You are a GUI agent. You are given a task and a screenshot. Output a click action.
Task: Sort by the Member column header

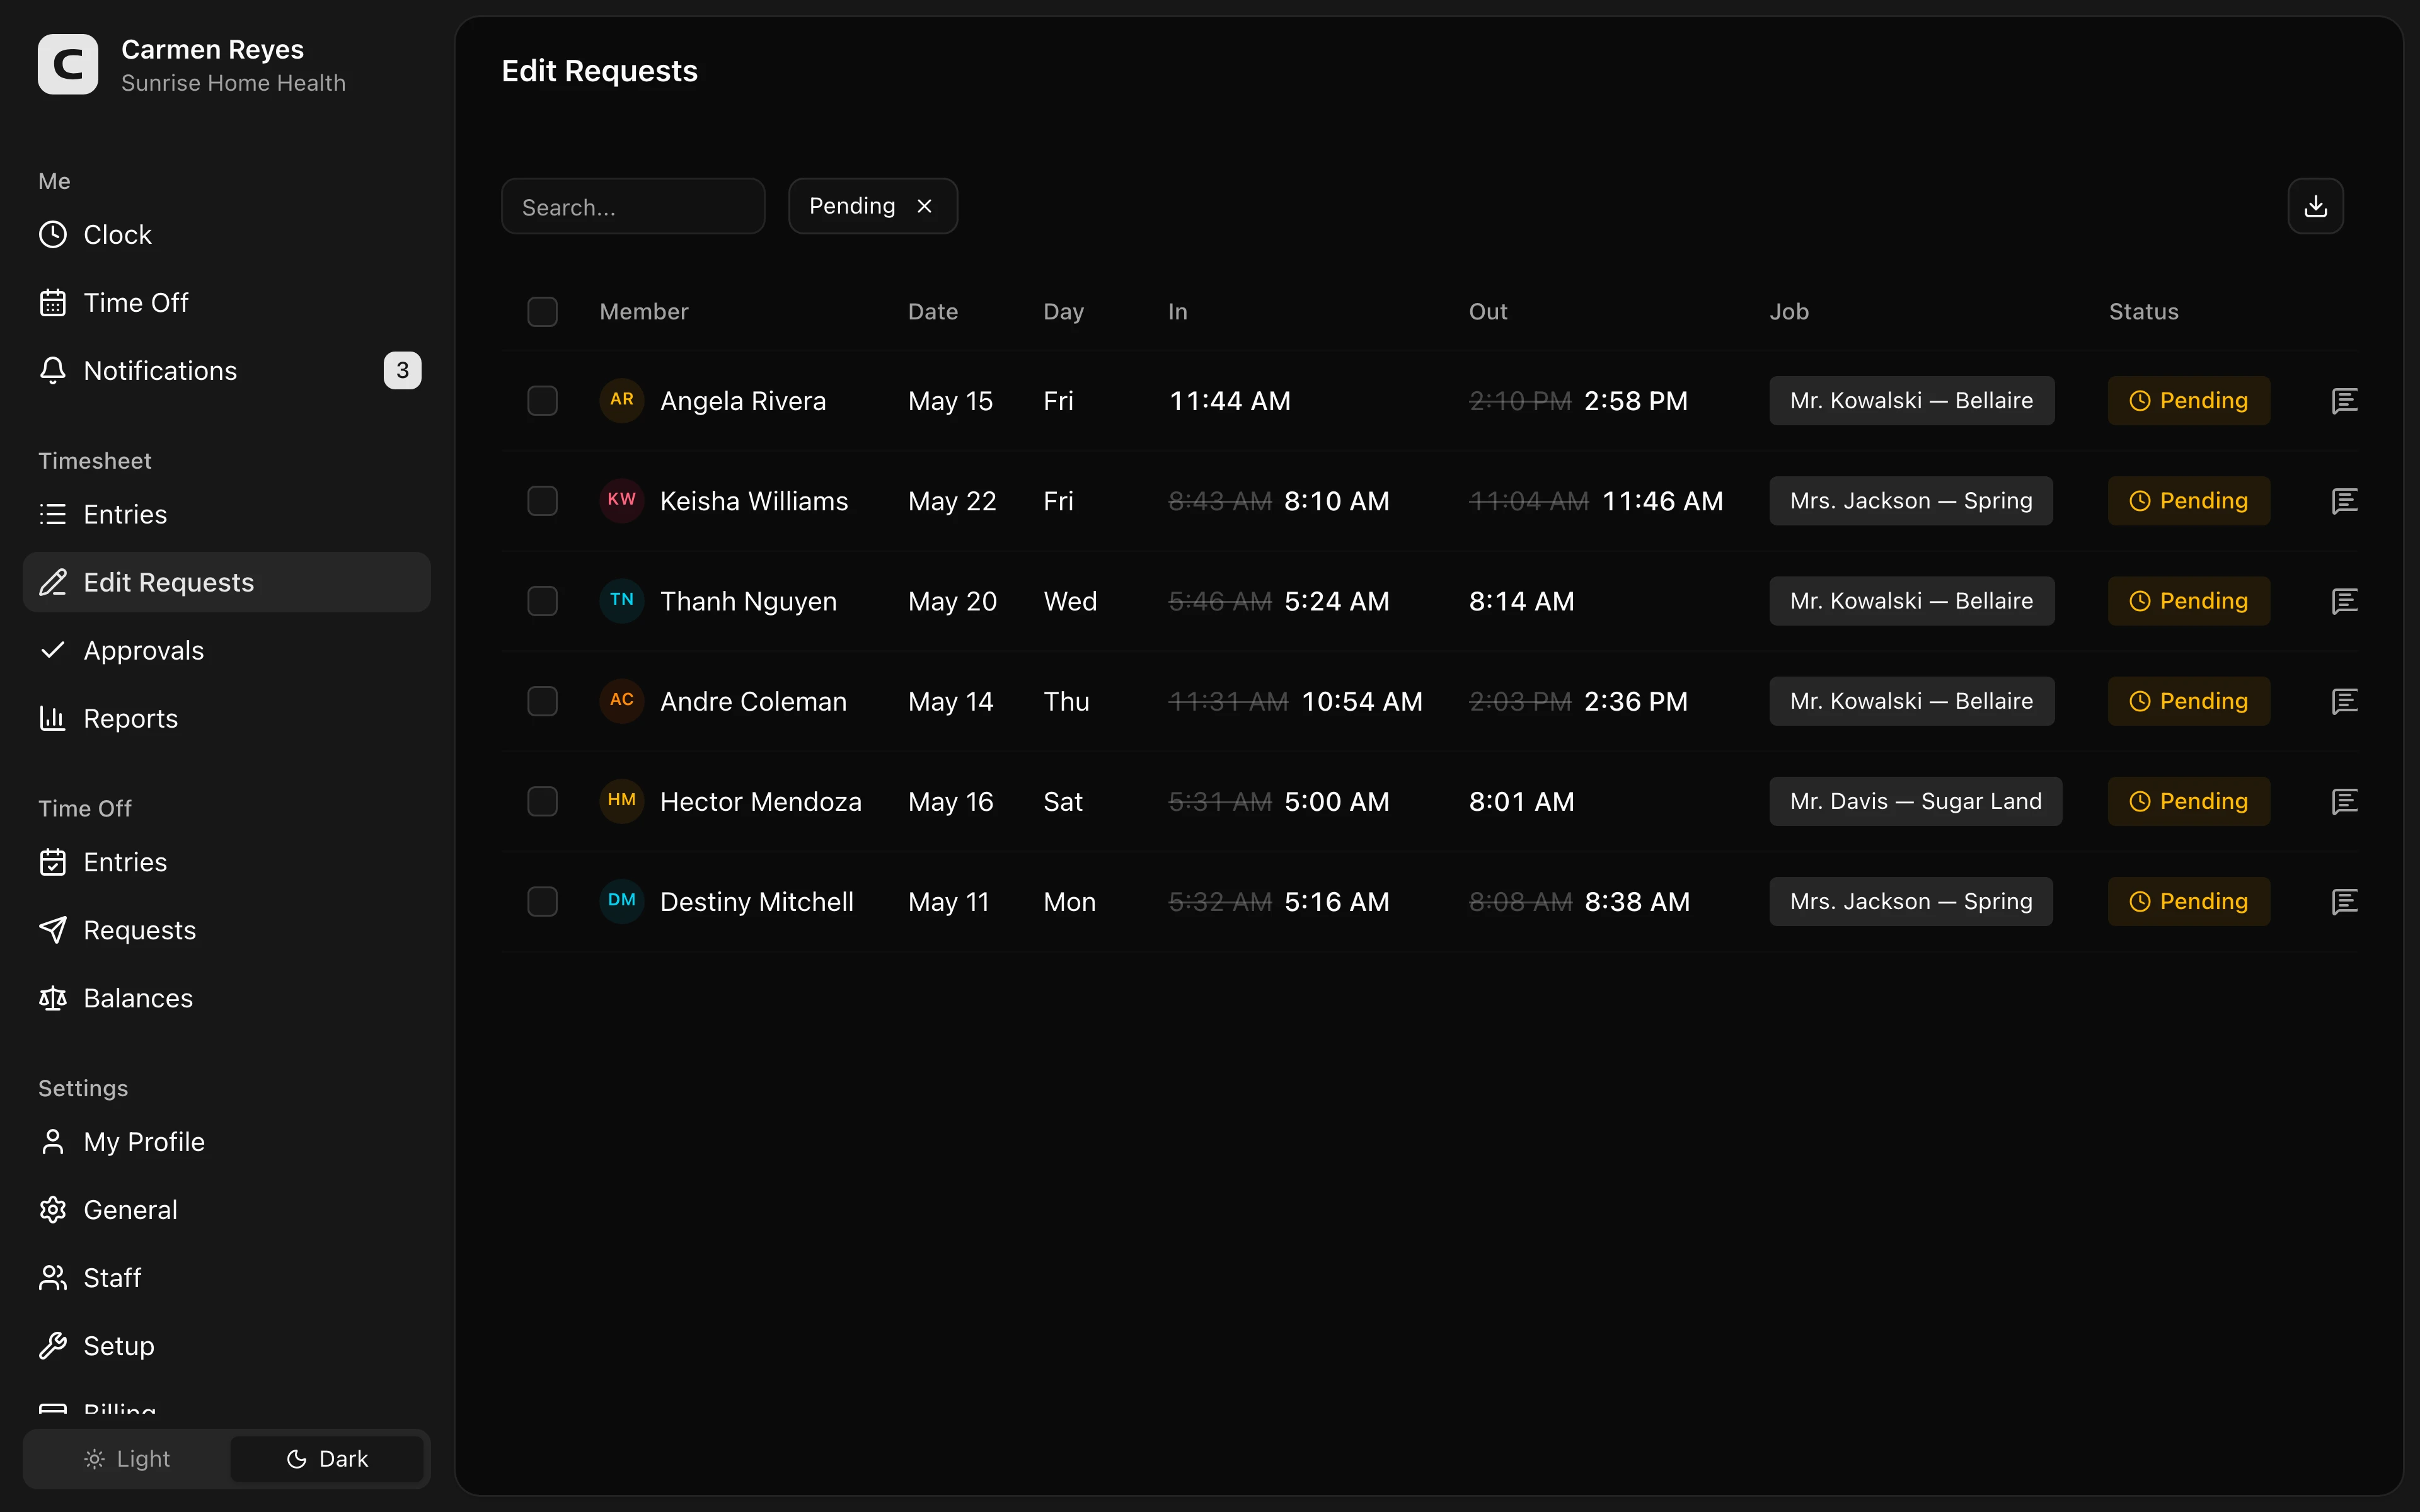[643, 312]
